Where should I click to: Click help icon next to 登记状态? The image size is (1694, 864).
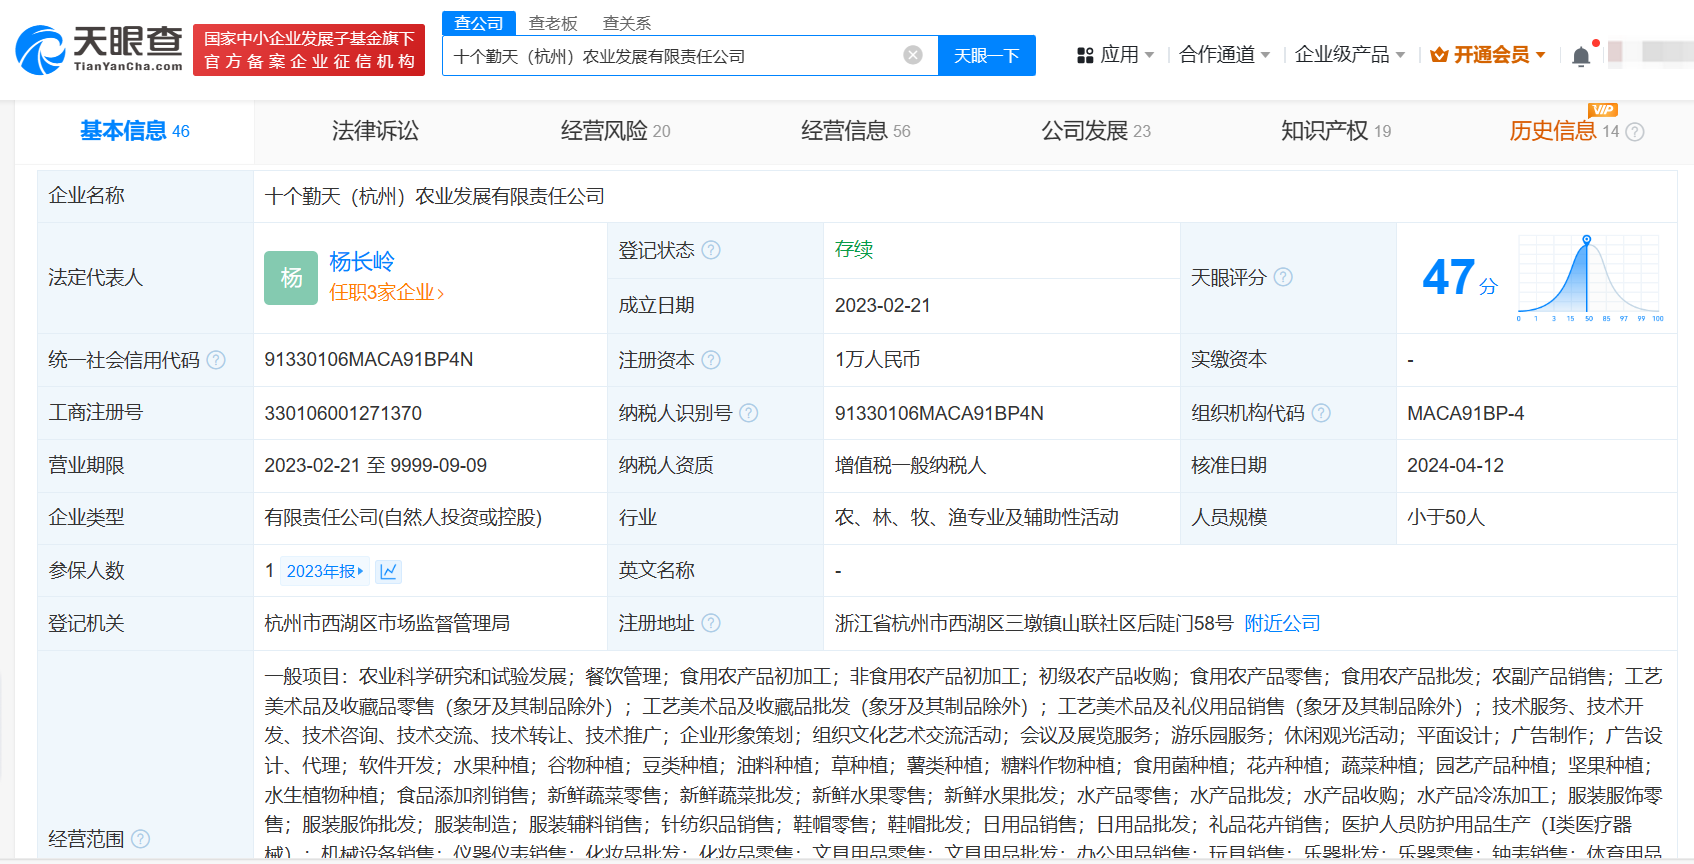(x=711, y=250)
